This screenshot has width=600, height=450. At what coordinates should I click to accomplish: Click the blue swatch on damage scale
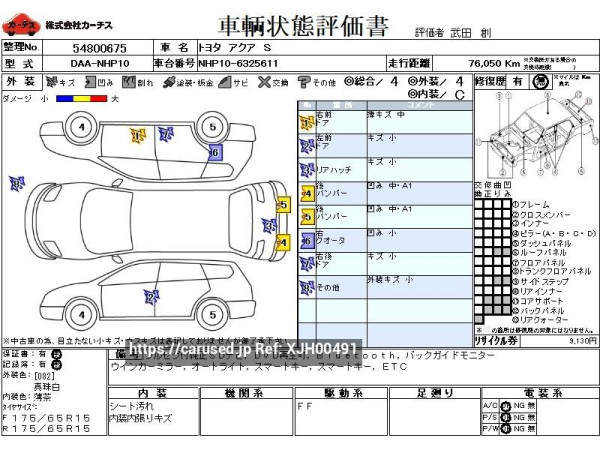coord(64,99)
